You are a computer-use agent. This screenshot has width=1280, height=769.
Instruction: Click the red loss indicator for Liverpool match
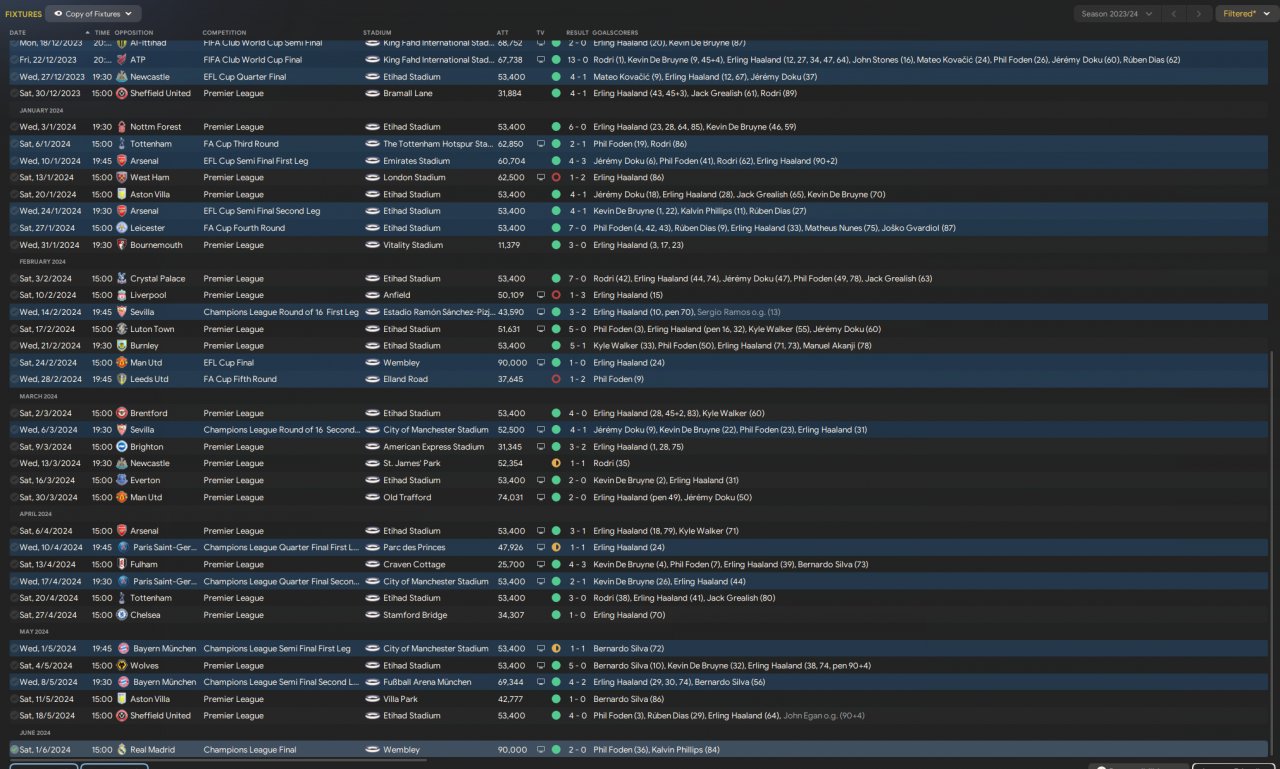tap(556, 296)
